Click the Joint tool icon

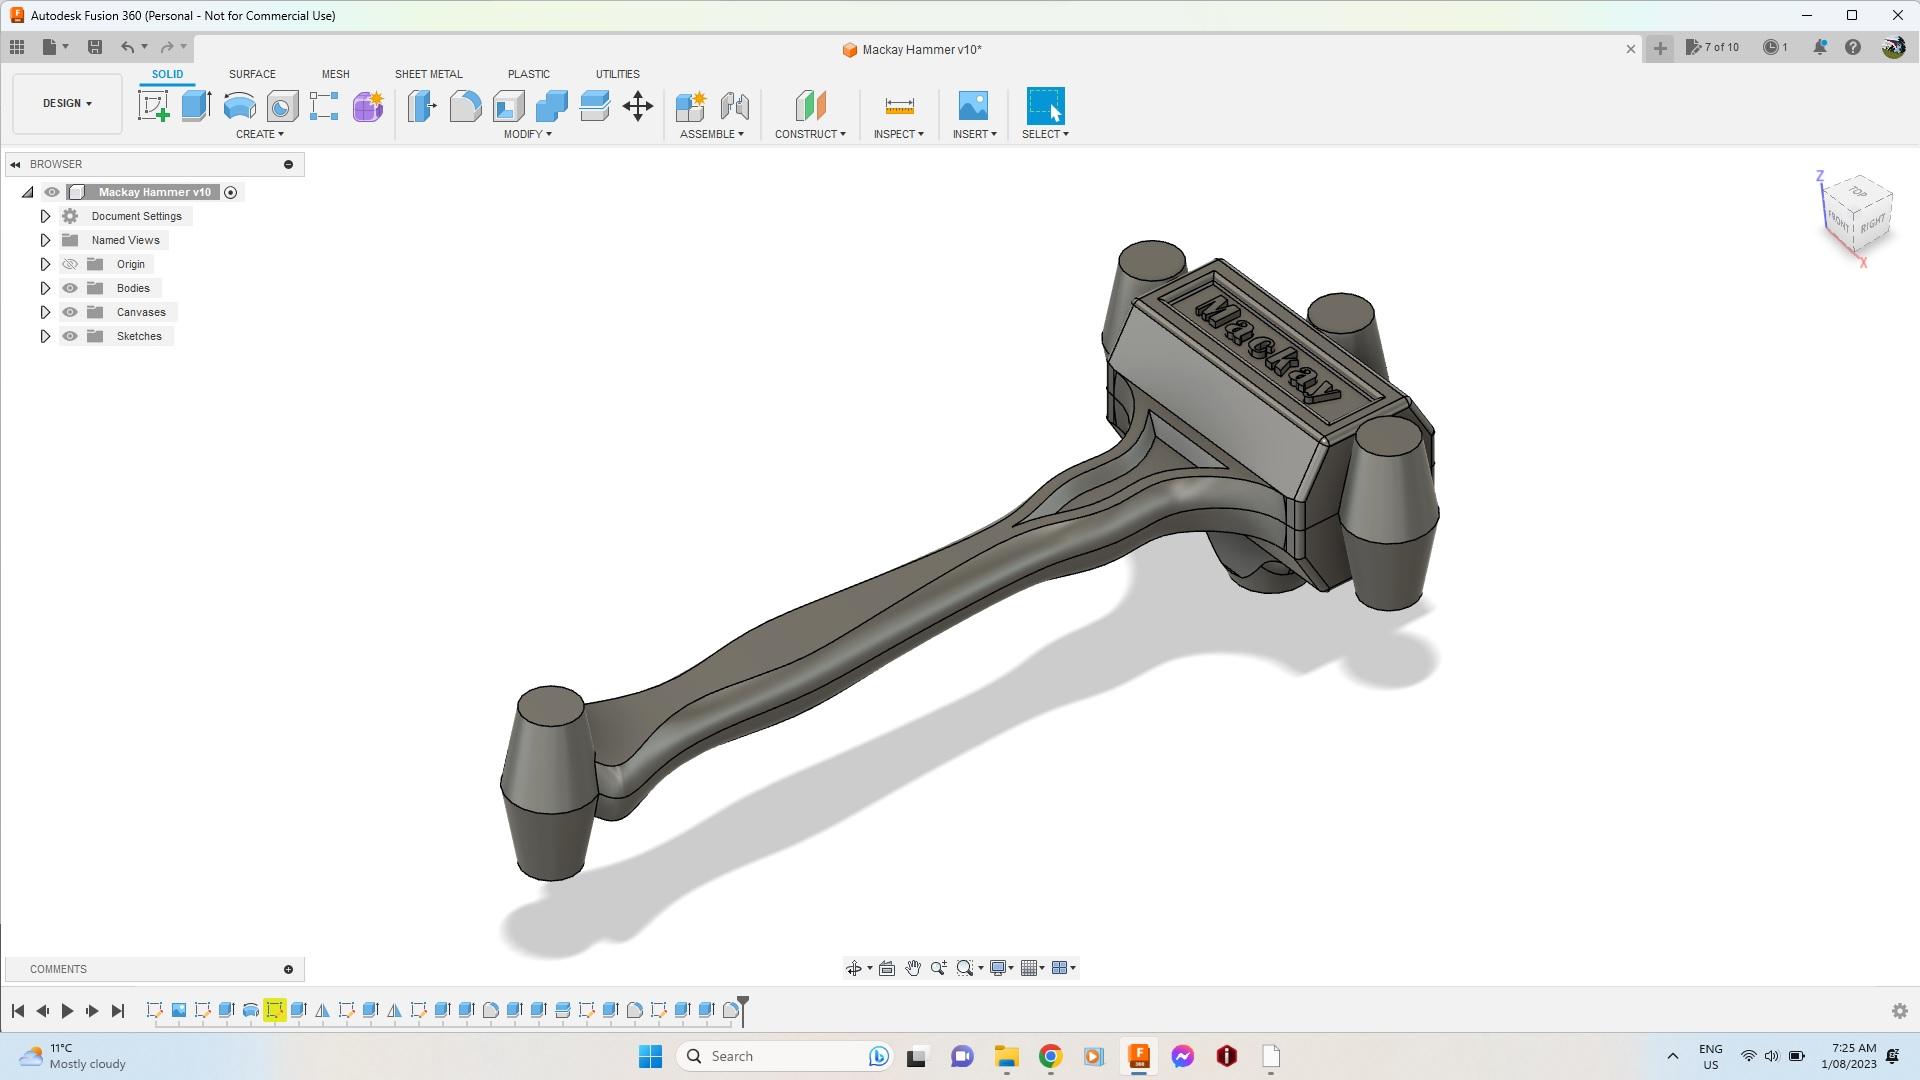(734, 106)
